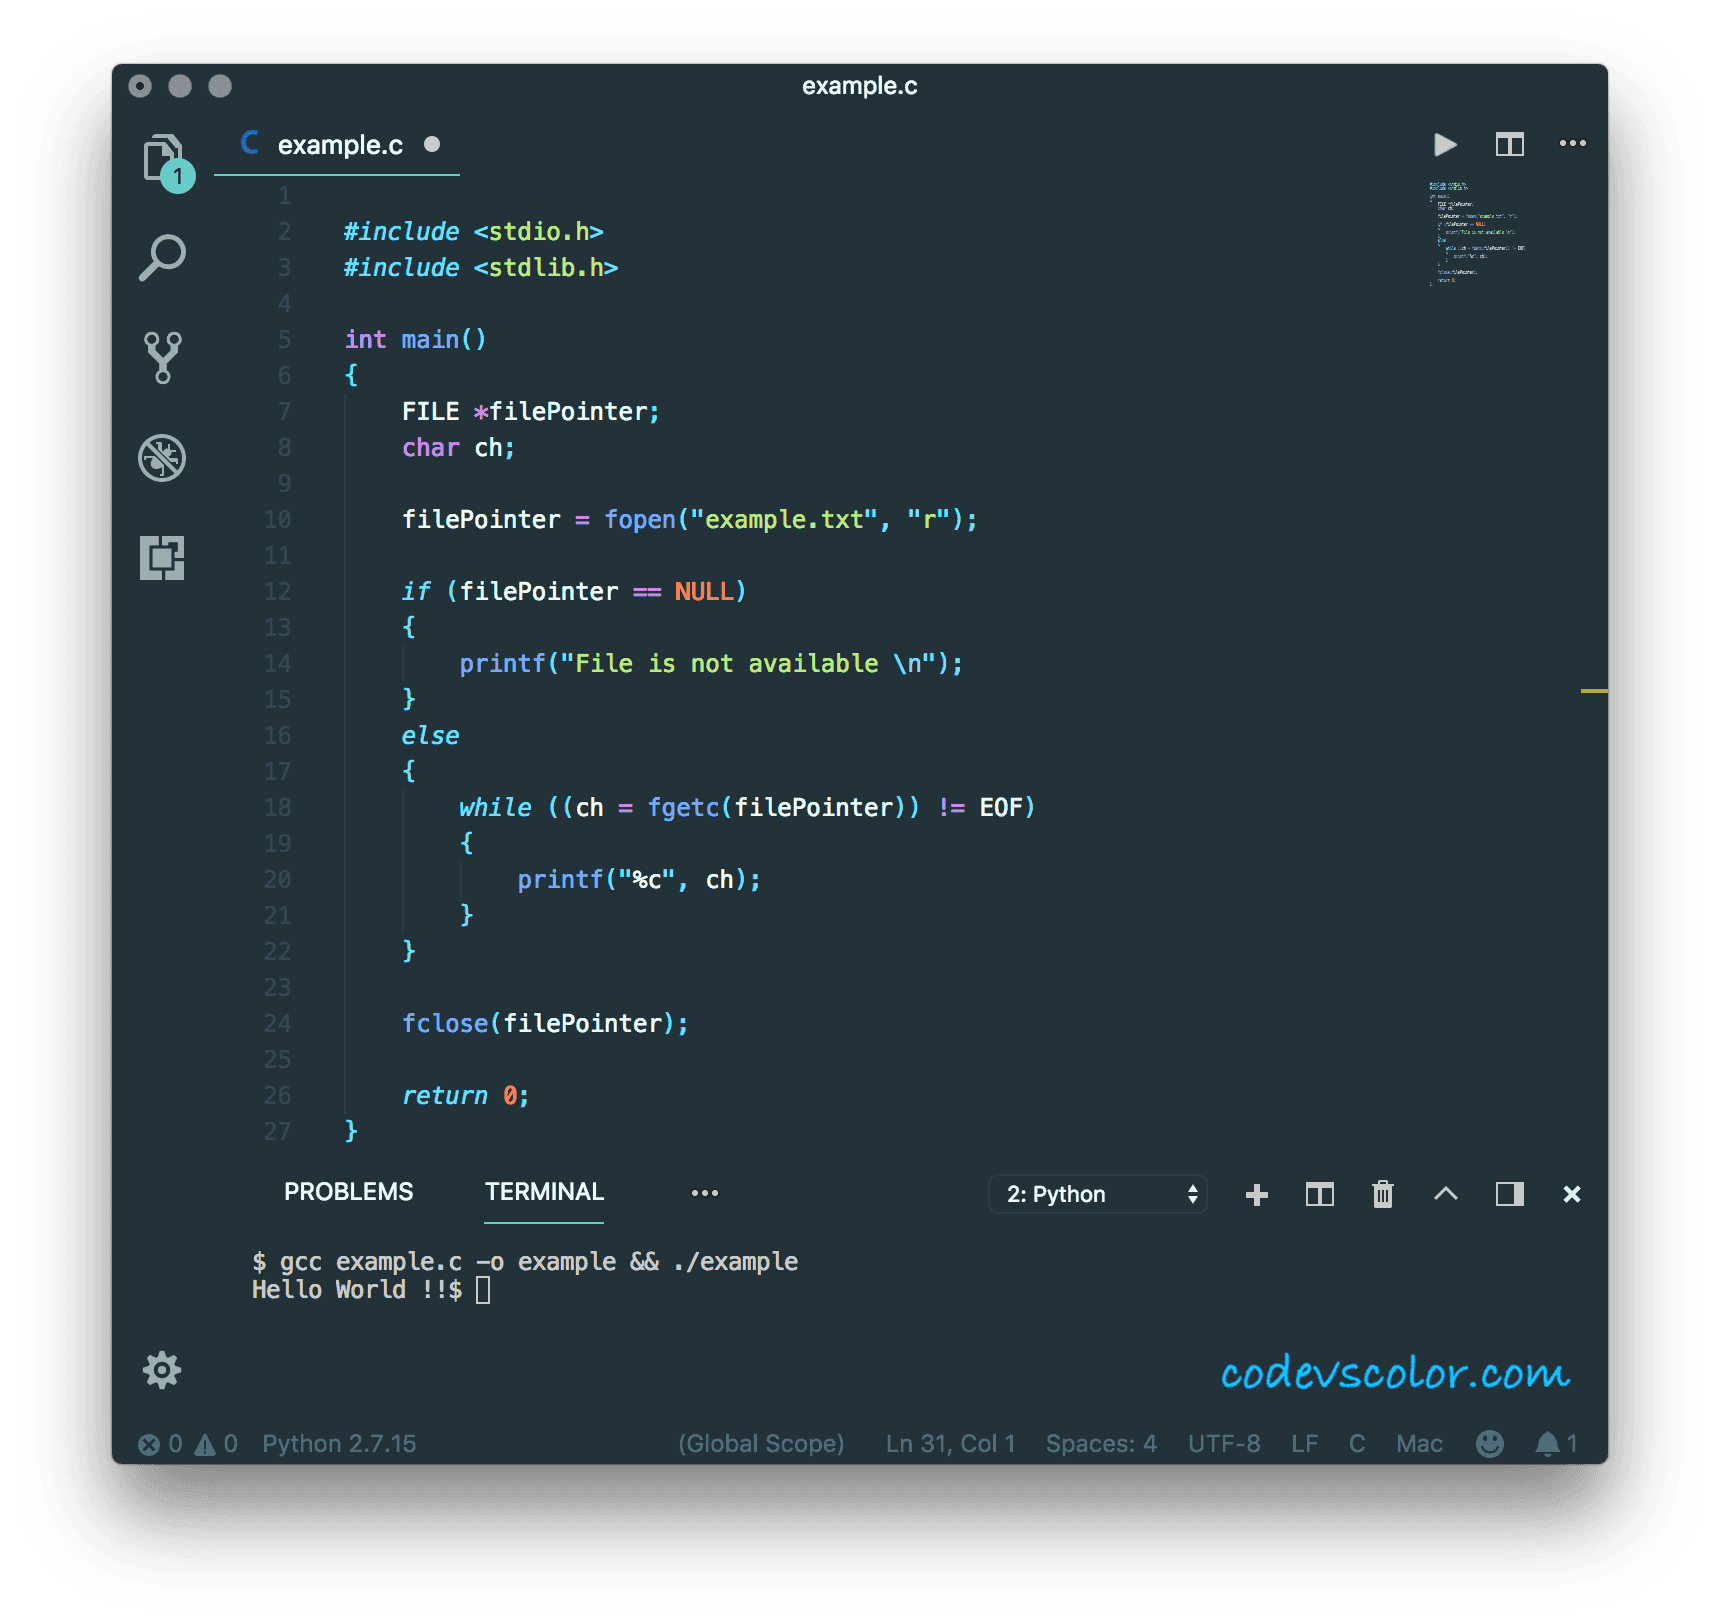Click Python 2.7.15 in status bar
The width and height of the screenshot is (1720, 1624).
click(x=338, y=1443)
